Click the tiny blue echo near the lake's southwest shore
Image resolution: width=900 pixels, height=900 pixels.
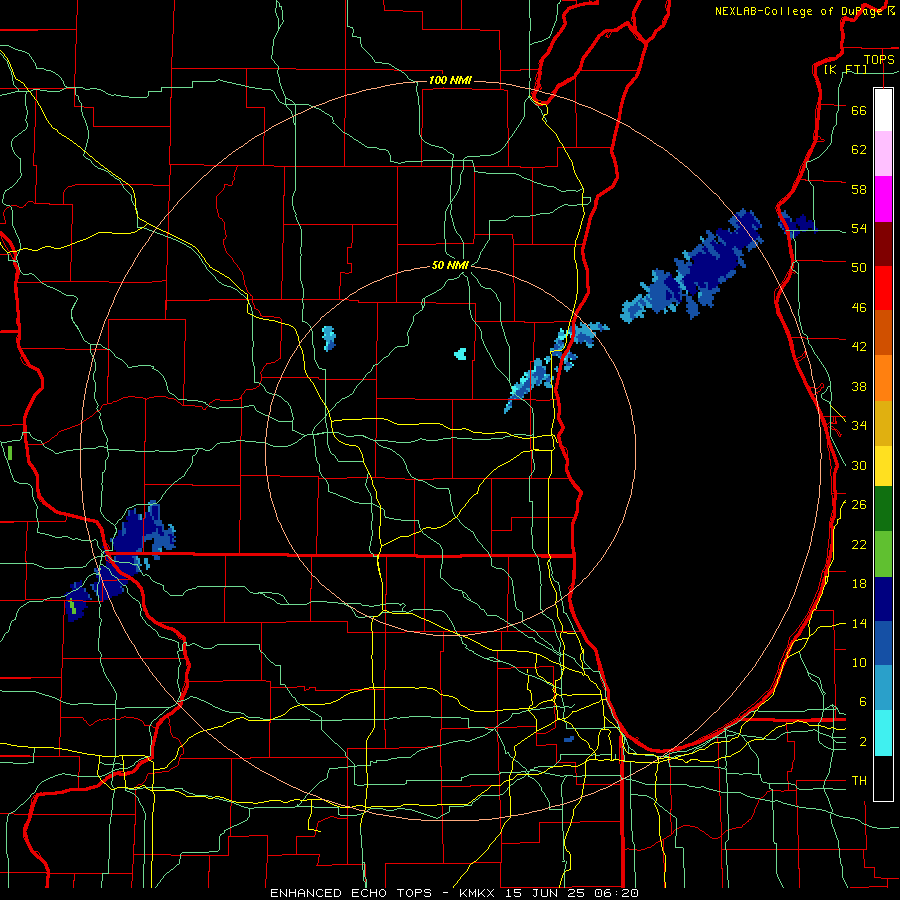tap(569, 739)
